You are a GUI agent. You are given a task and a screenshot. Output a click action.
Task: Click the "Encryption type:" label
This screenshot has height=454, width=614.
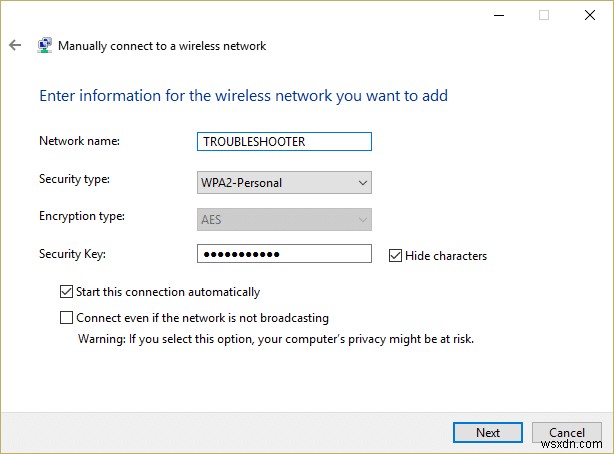tap(81, 216)
